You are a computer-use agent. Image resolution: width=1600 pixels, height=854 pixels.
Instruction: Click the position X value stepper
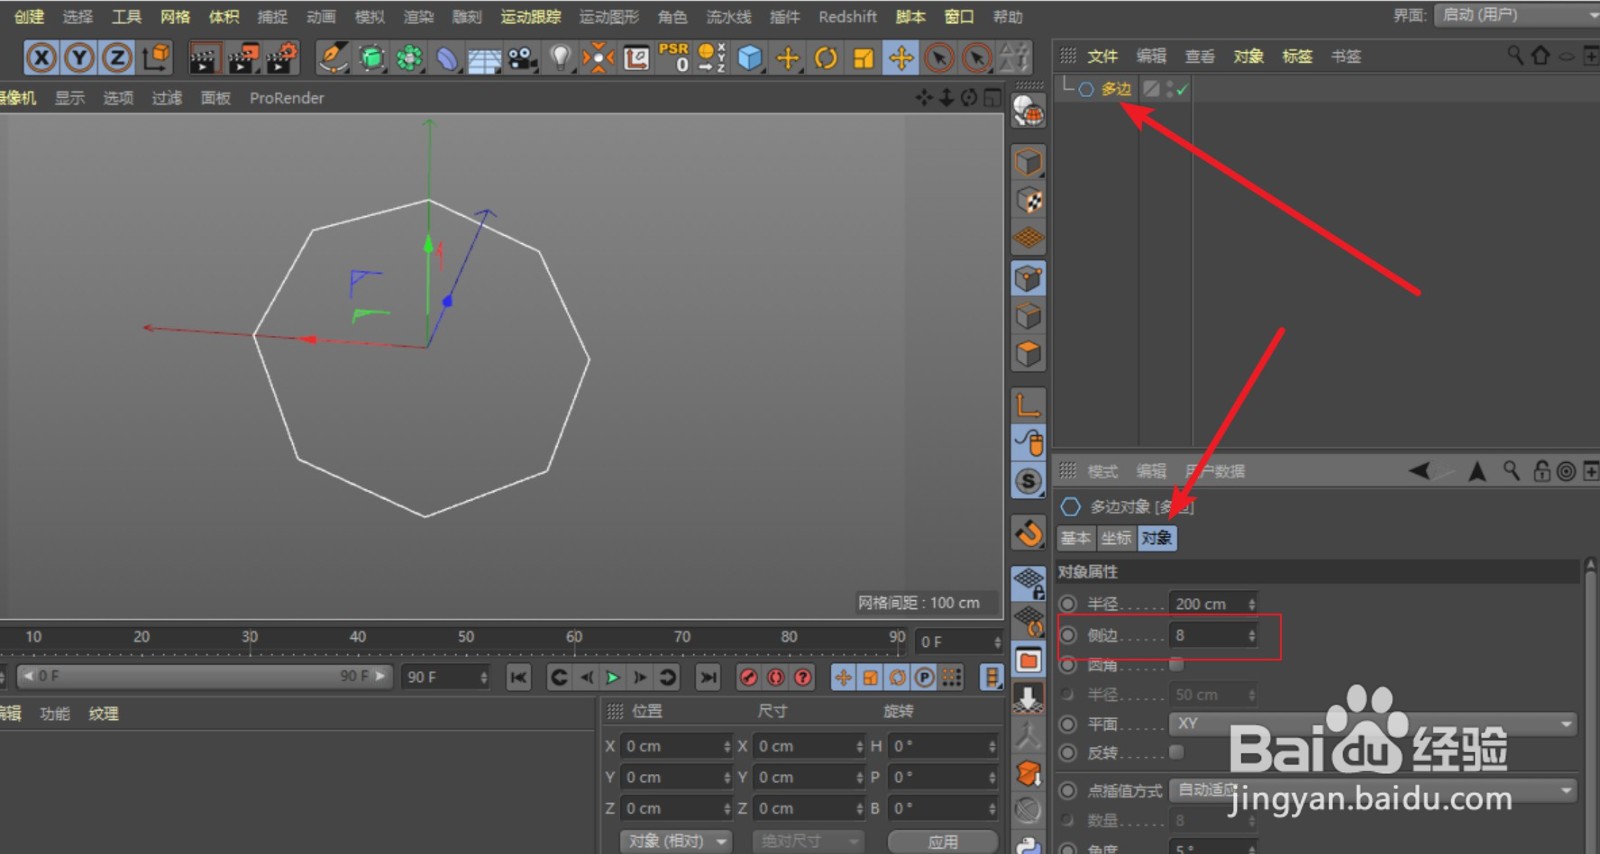(x=727, y=746)
